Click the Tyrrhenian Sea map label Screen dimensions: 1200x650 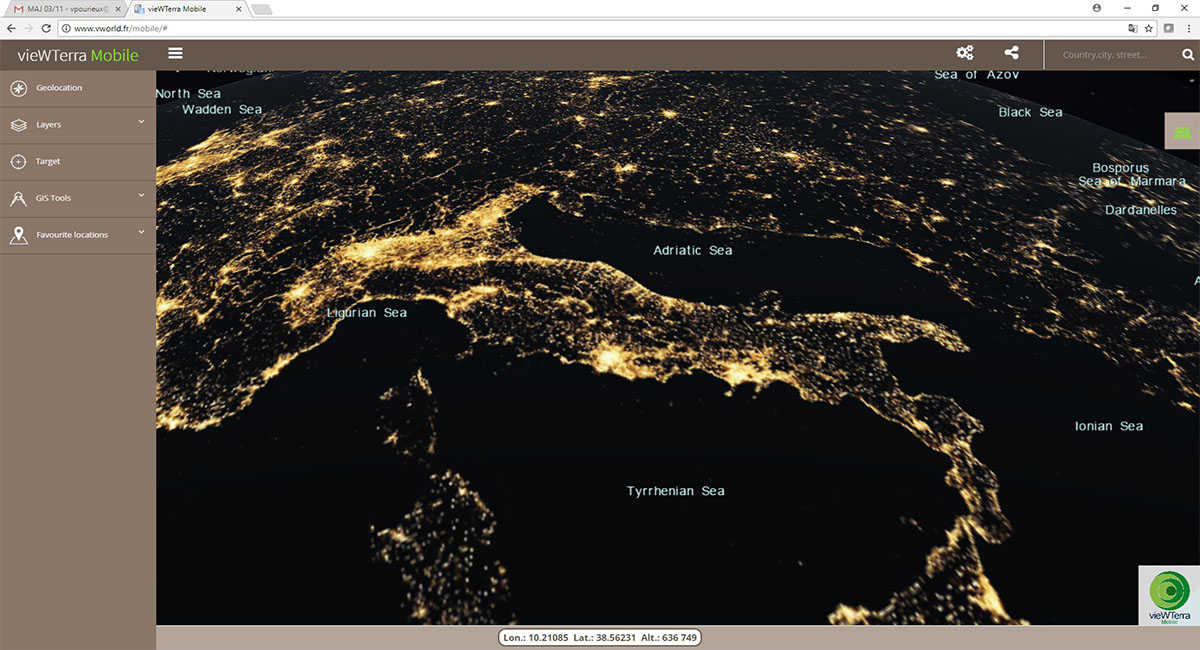point(676,491)
